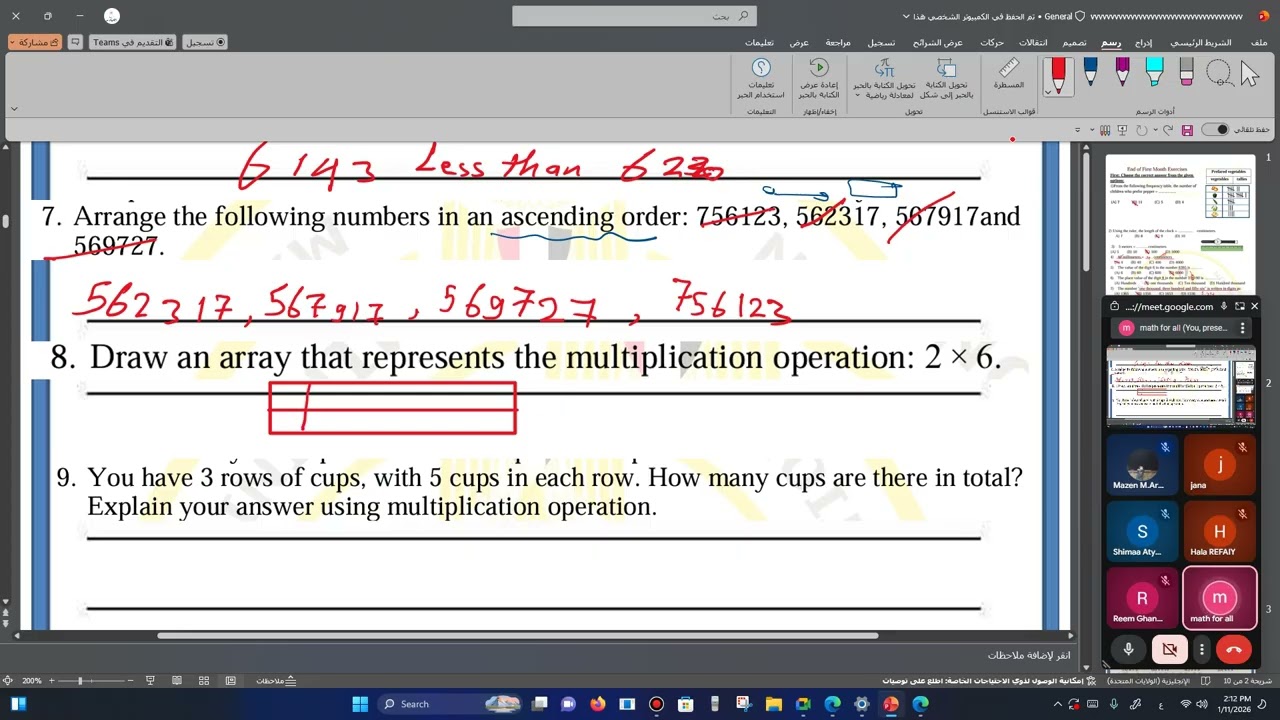1280x720 pixels.
Task: Open Firefox from the taskbar
Action: 598,704
